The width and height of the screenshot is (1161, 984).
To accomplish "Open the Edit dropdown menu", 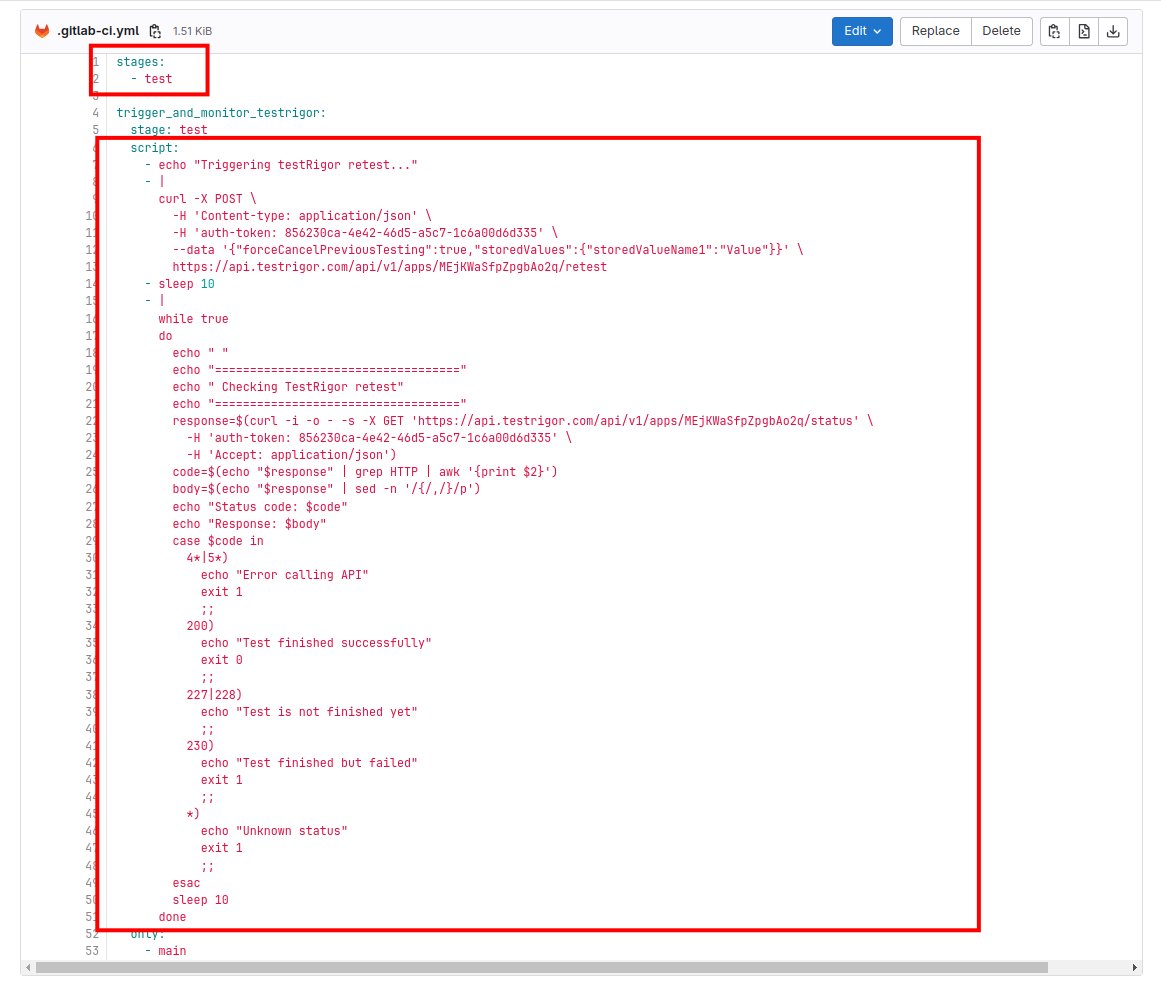I will coord(861,31).
